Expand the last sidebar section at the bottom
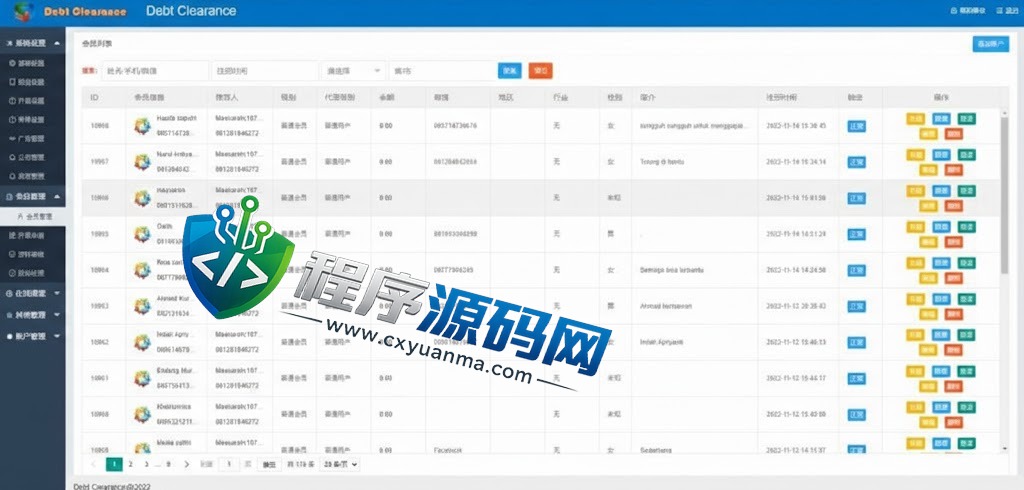 coord(33,336)
